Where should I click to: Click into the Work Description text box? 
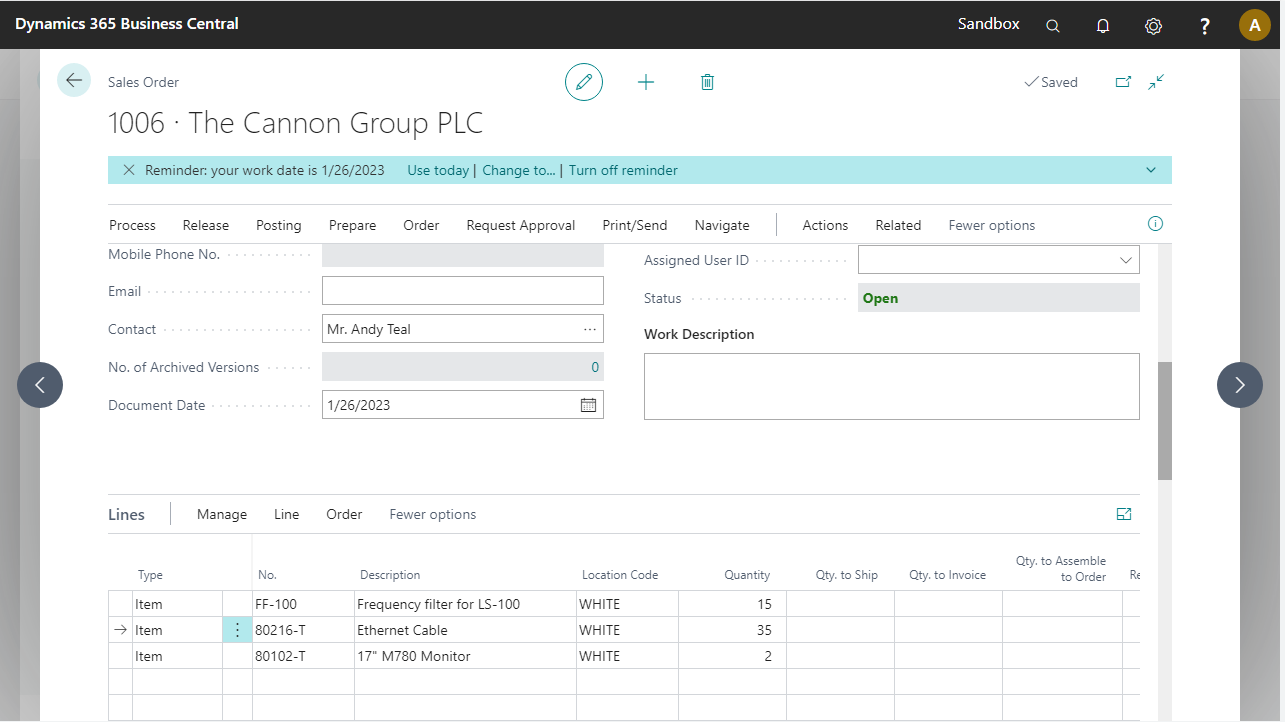coord(892,386)
